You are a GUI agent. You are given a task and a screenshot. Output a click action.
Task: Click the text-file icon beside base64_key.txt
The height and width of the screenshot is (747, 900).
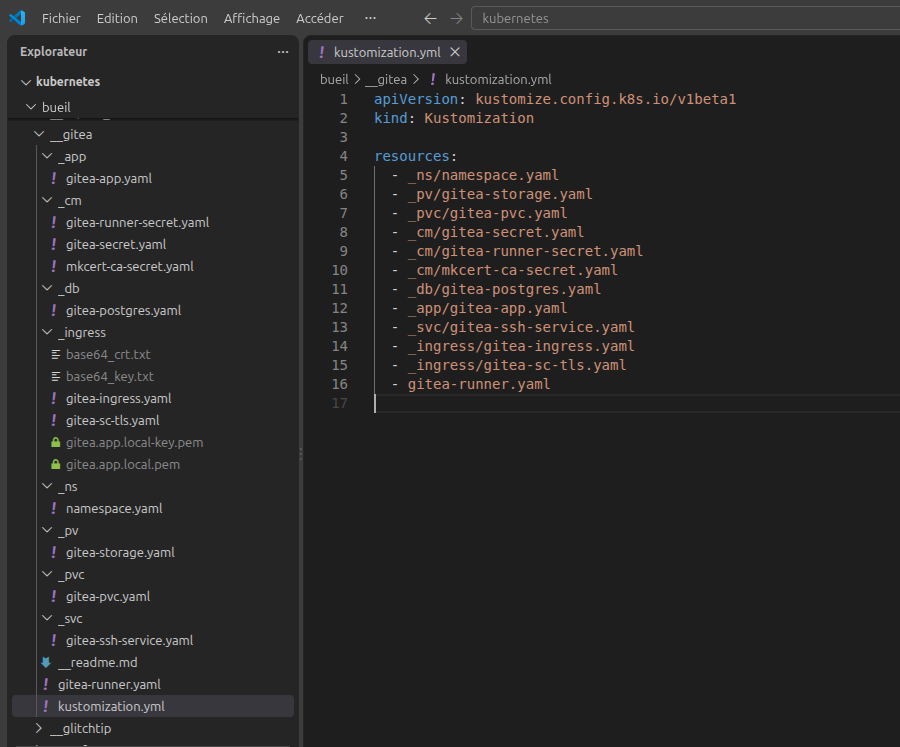pyautogui.click(x=56, y=377)
